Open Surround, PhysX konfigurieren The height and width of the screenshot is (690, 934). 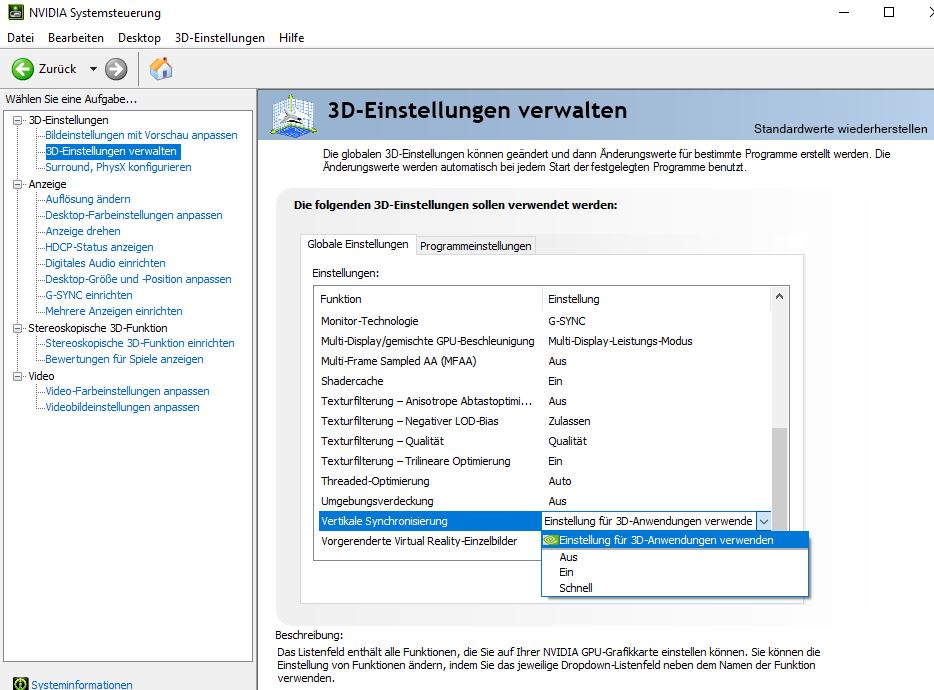(119, 167)
